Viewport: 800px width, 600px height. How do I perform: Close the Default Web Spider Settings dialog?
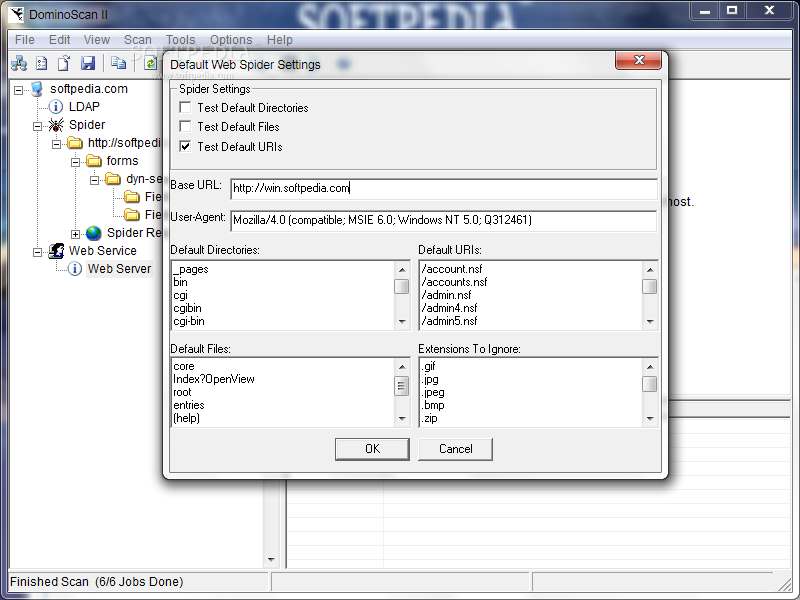639,60
